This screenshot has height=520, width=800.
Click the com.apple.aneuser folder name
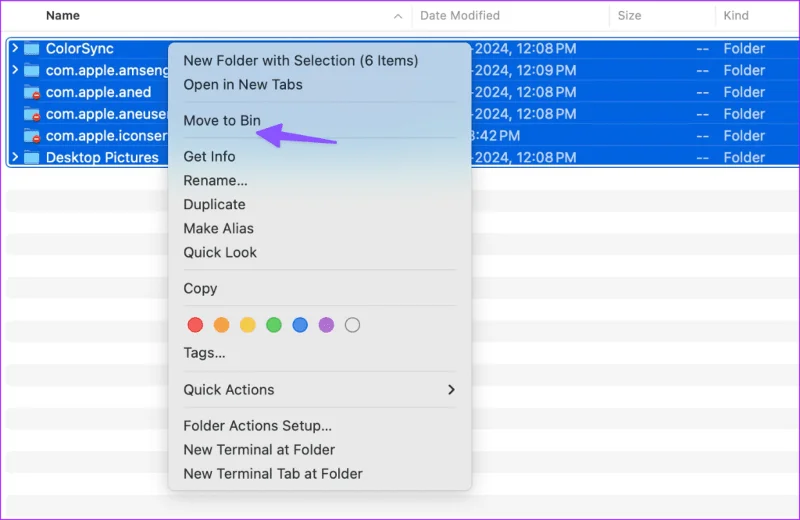point(107,114)
